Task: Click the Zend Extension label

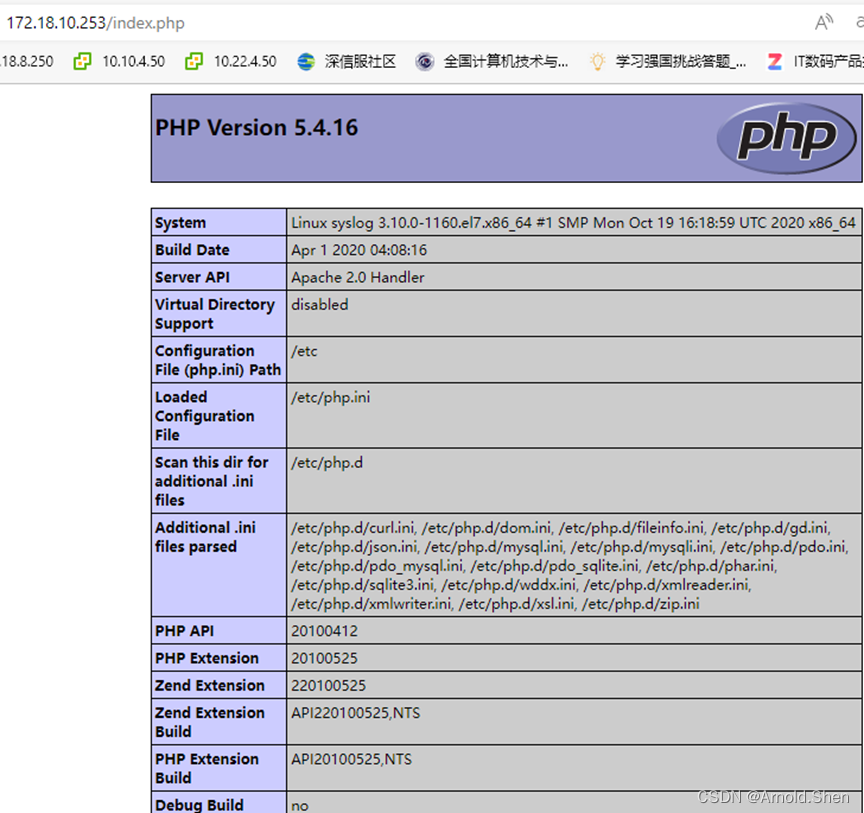Action: 209,685
